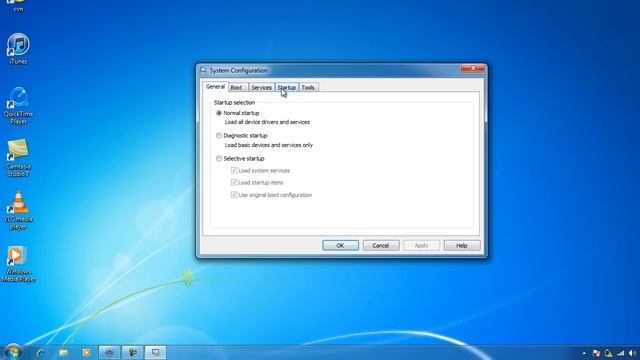Click the Cancel button
This screenshot has height=360, width=640.
(381, 245)
